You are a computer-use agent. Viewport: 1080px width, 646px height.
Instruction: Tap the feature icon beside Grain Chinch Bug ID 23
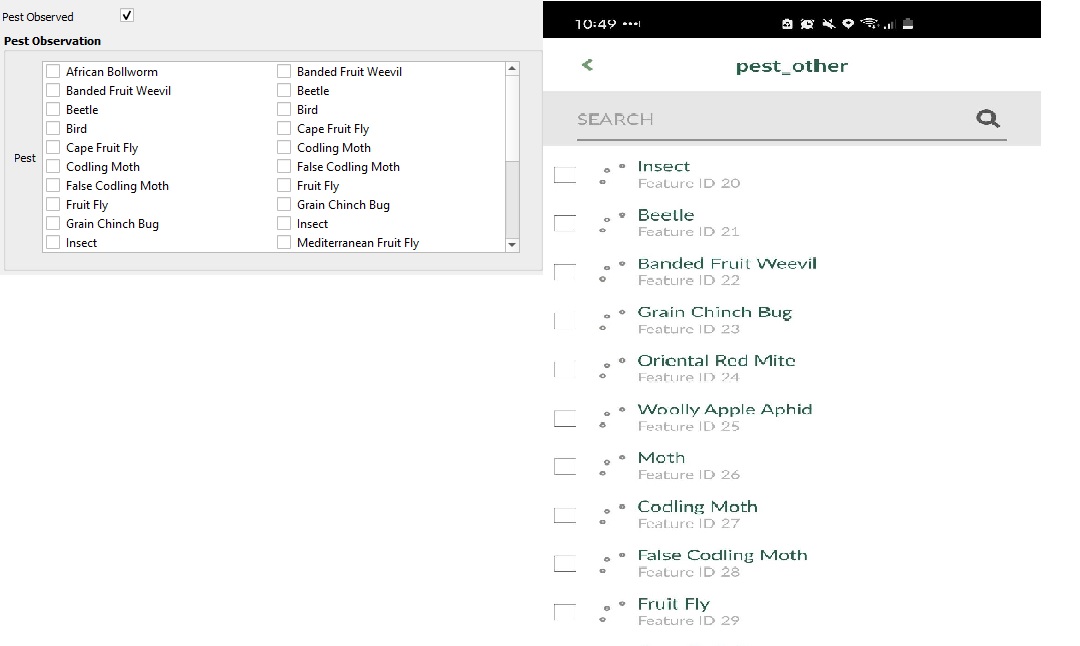coord(611,321)
